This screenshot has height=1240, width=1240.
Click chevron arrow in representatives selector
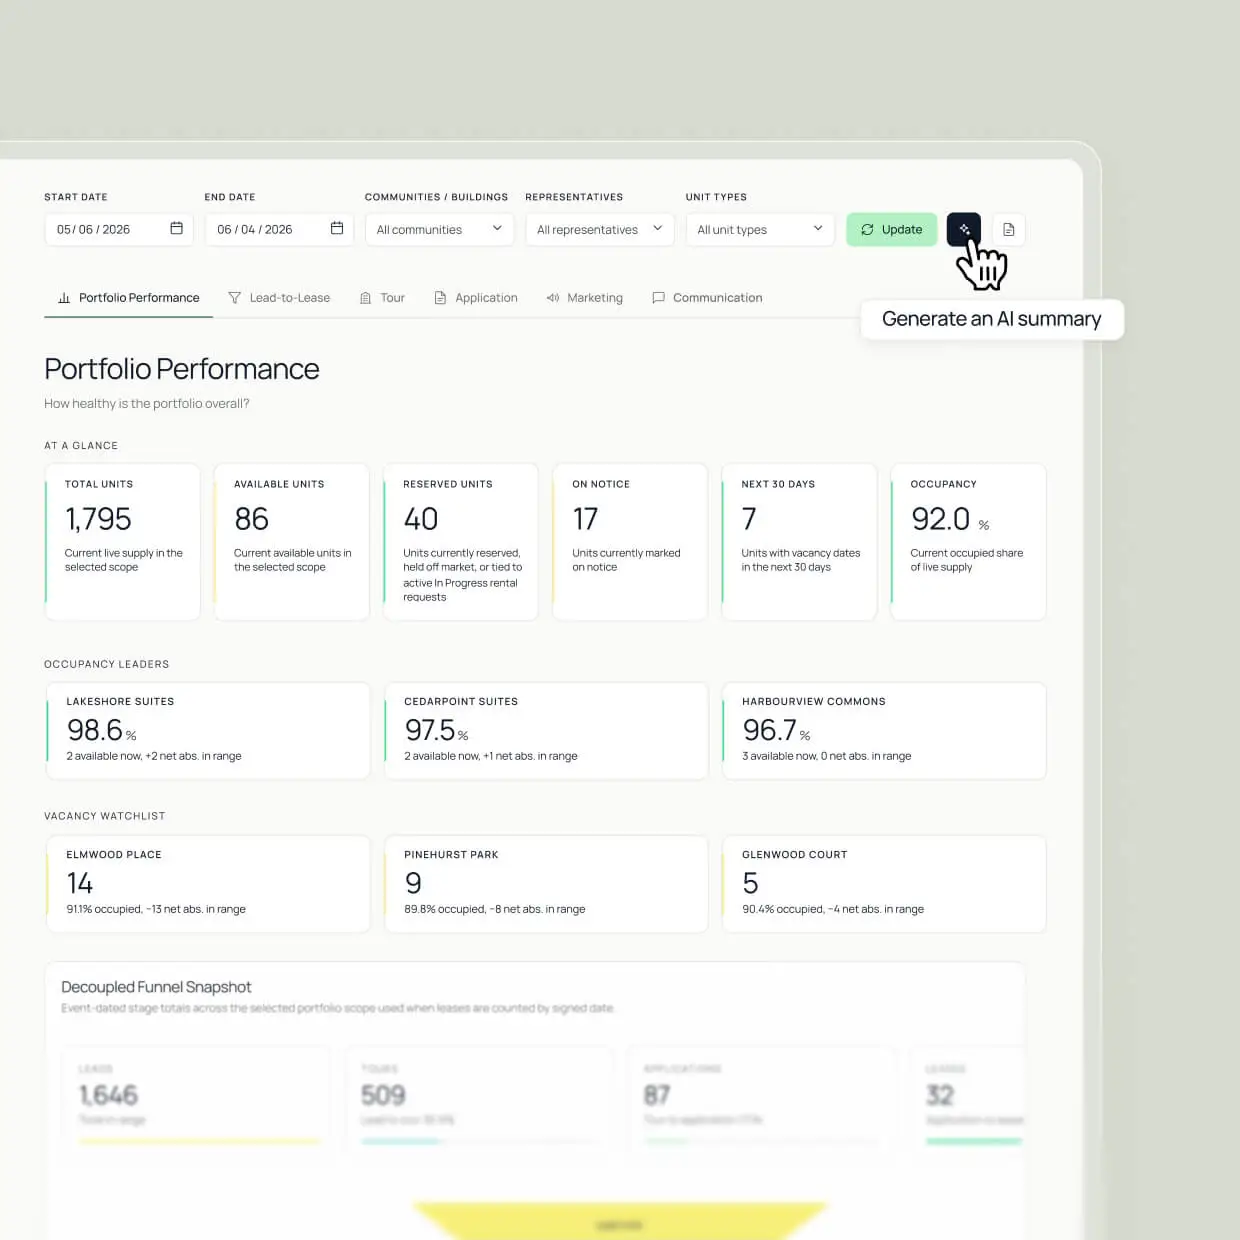pyautogui.click(x=657, y=229)
